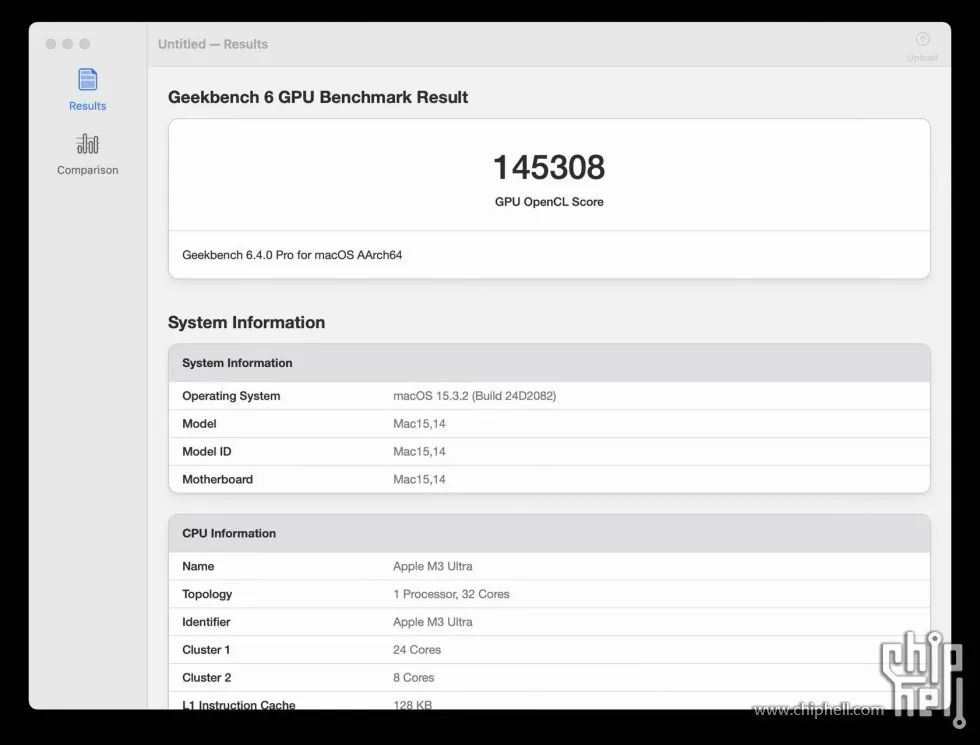Select Apple M3 Ultra value in Identifier row

[432, 622]
